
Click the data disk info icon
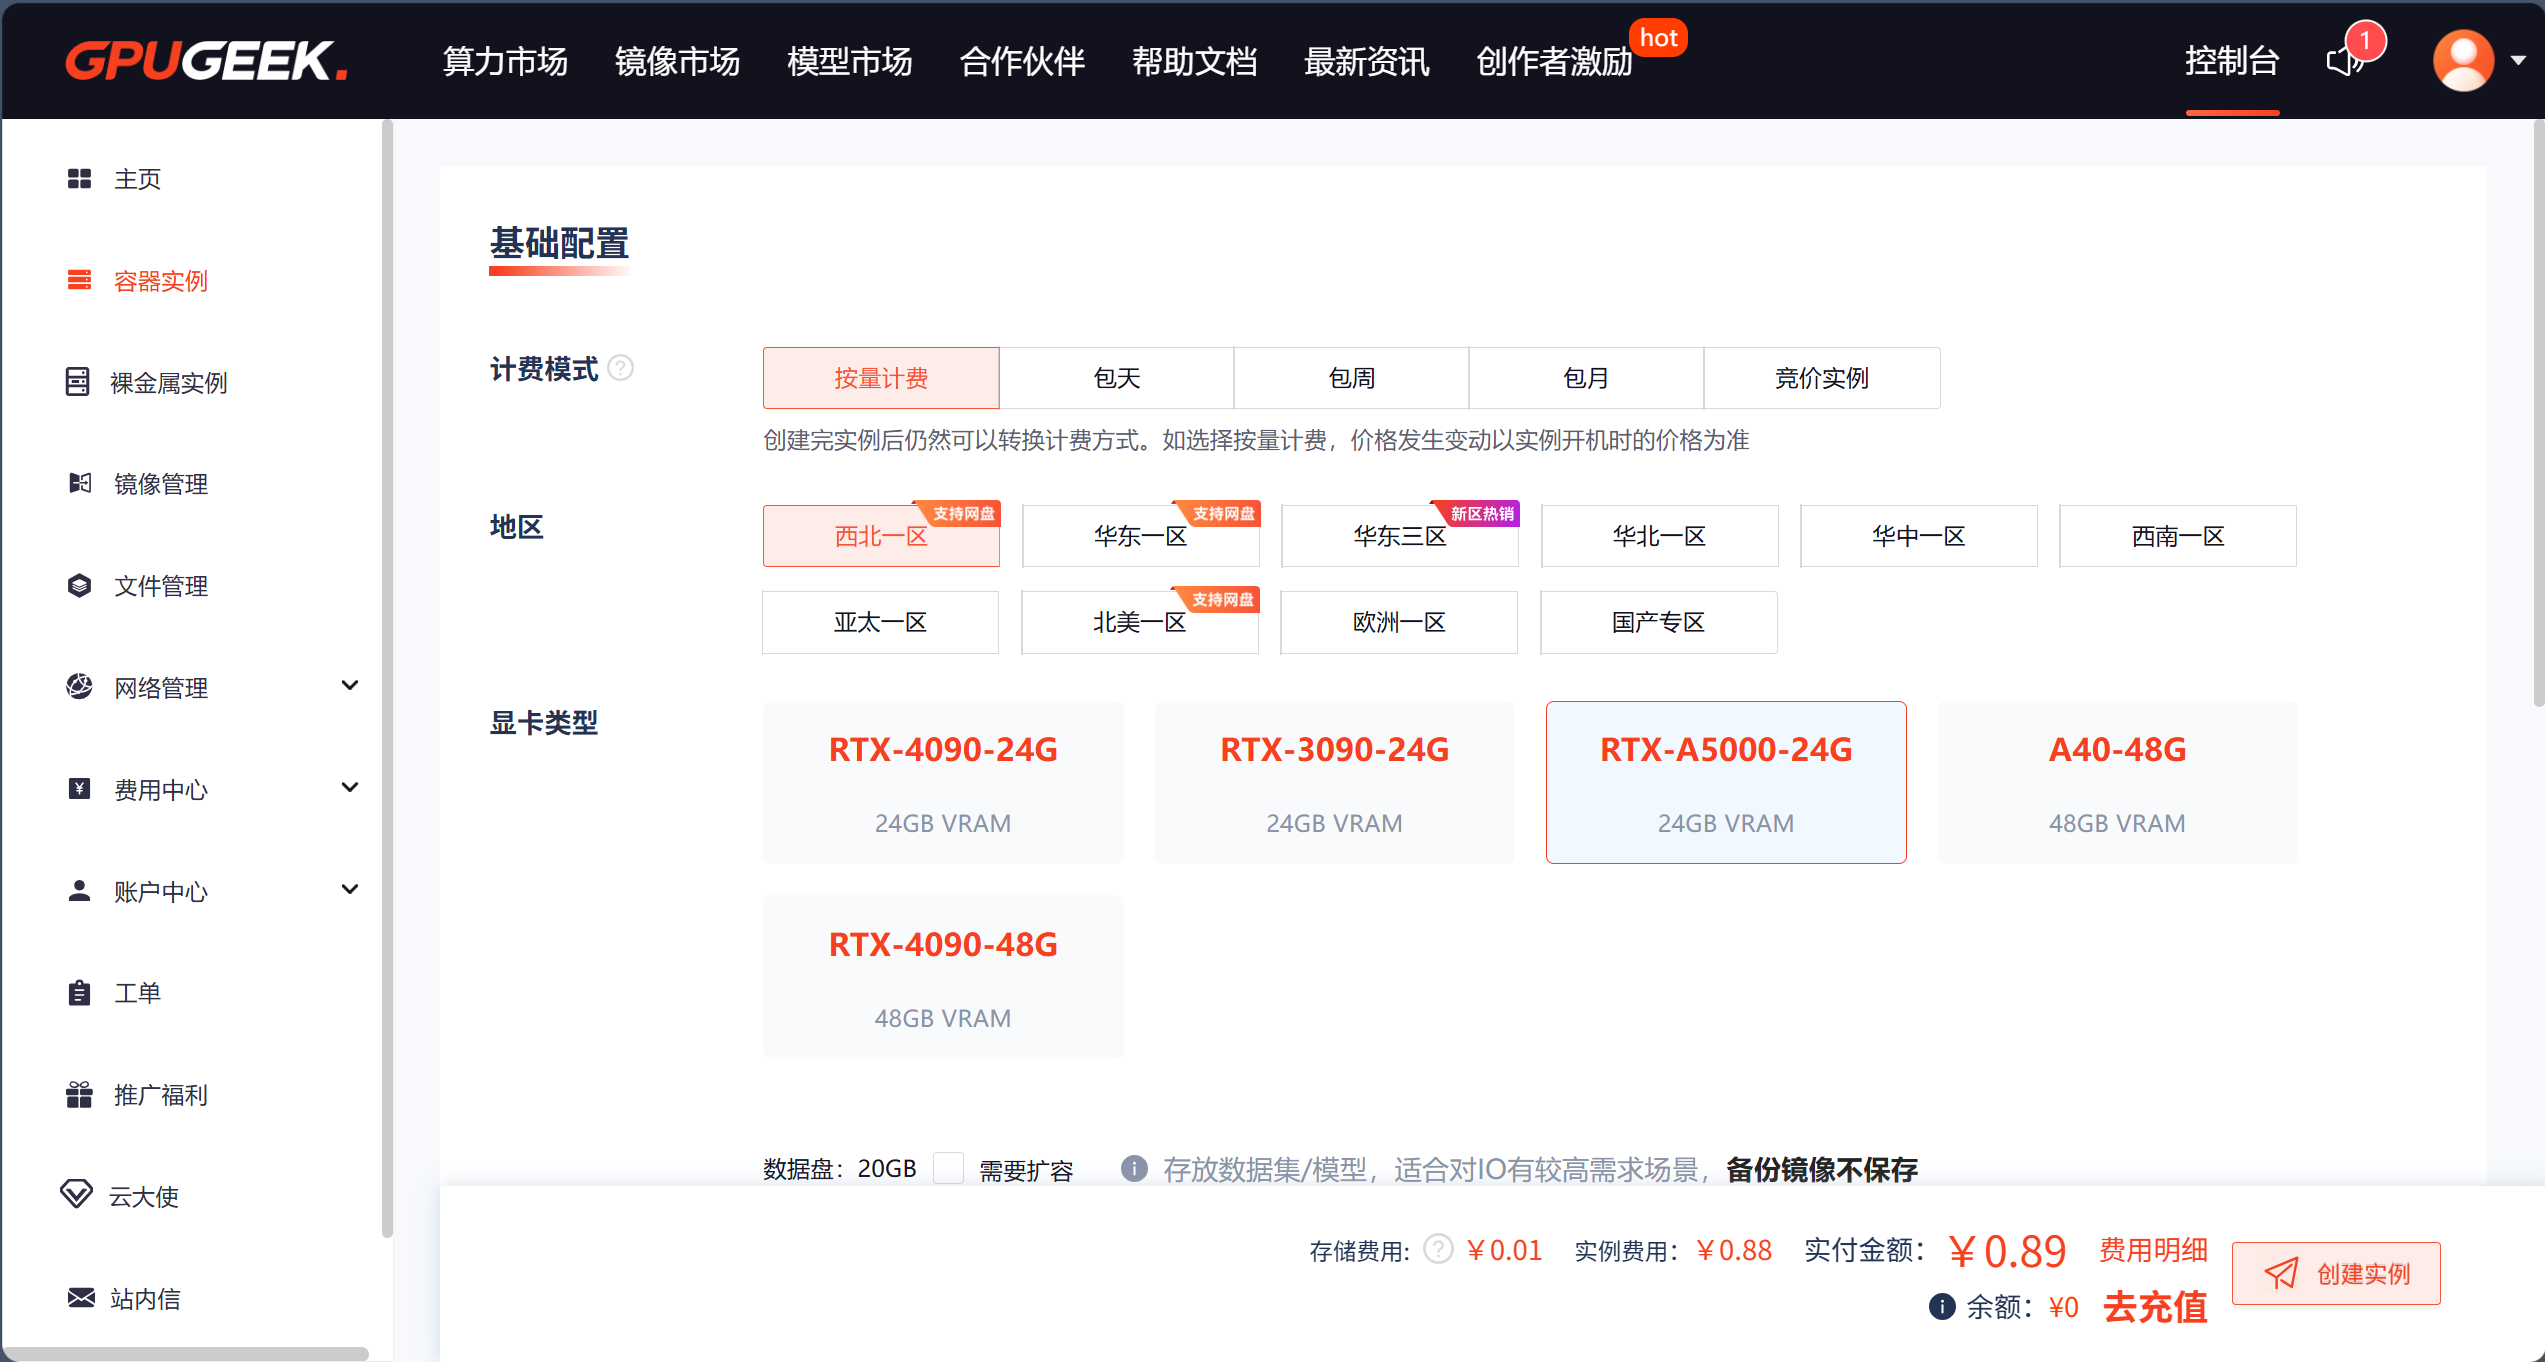1133,1168
